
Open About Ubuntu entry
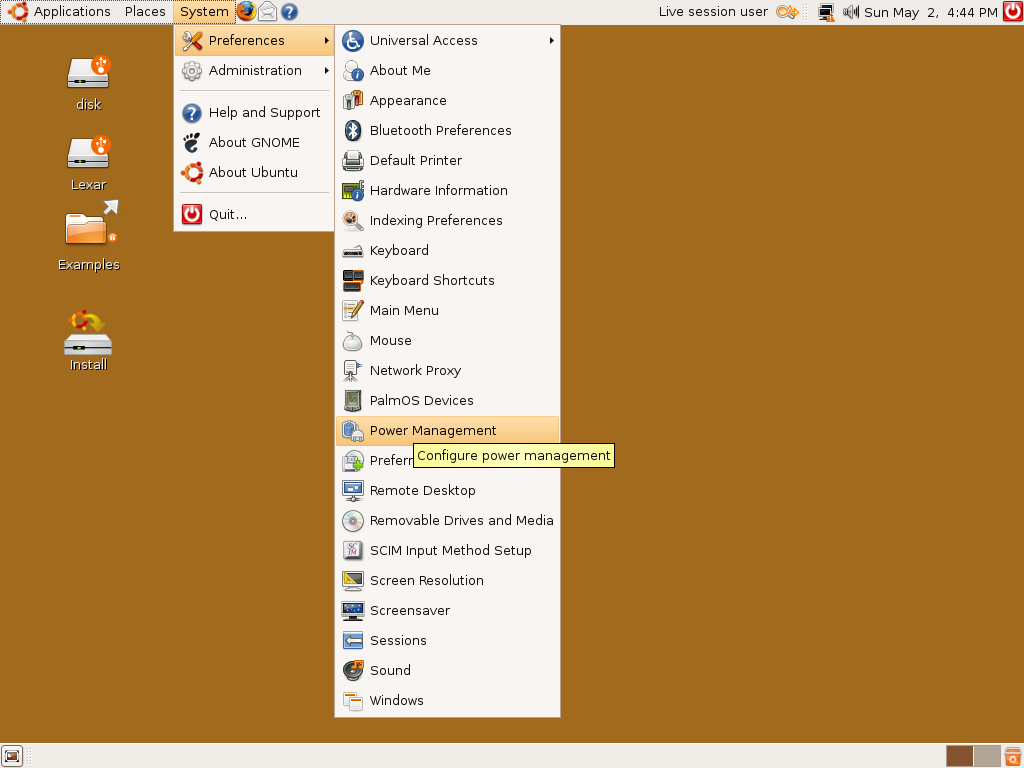[x=255, y=172]
